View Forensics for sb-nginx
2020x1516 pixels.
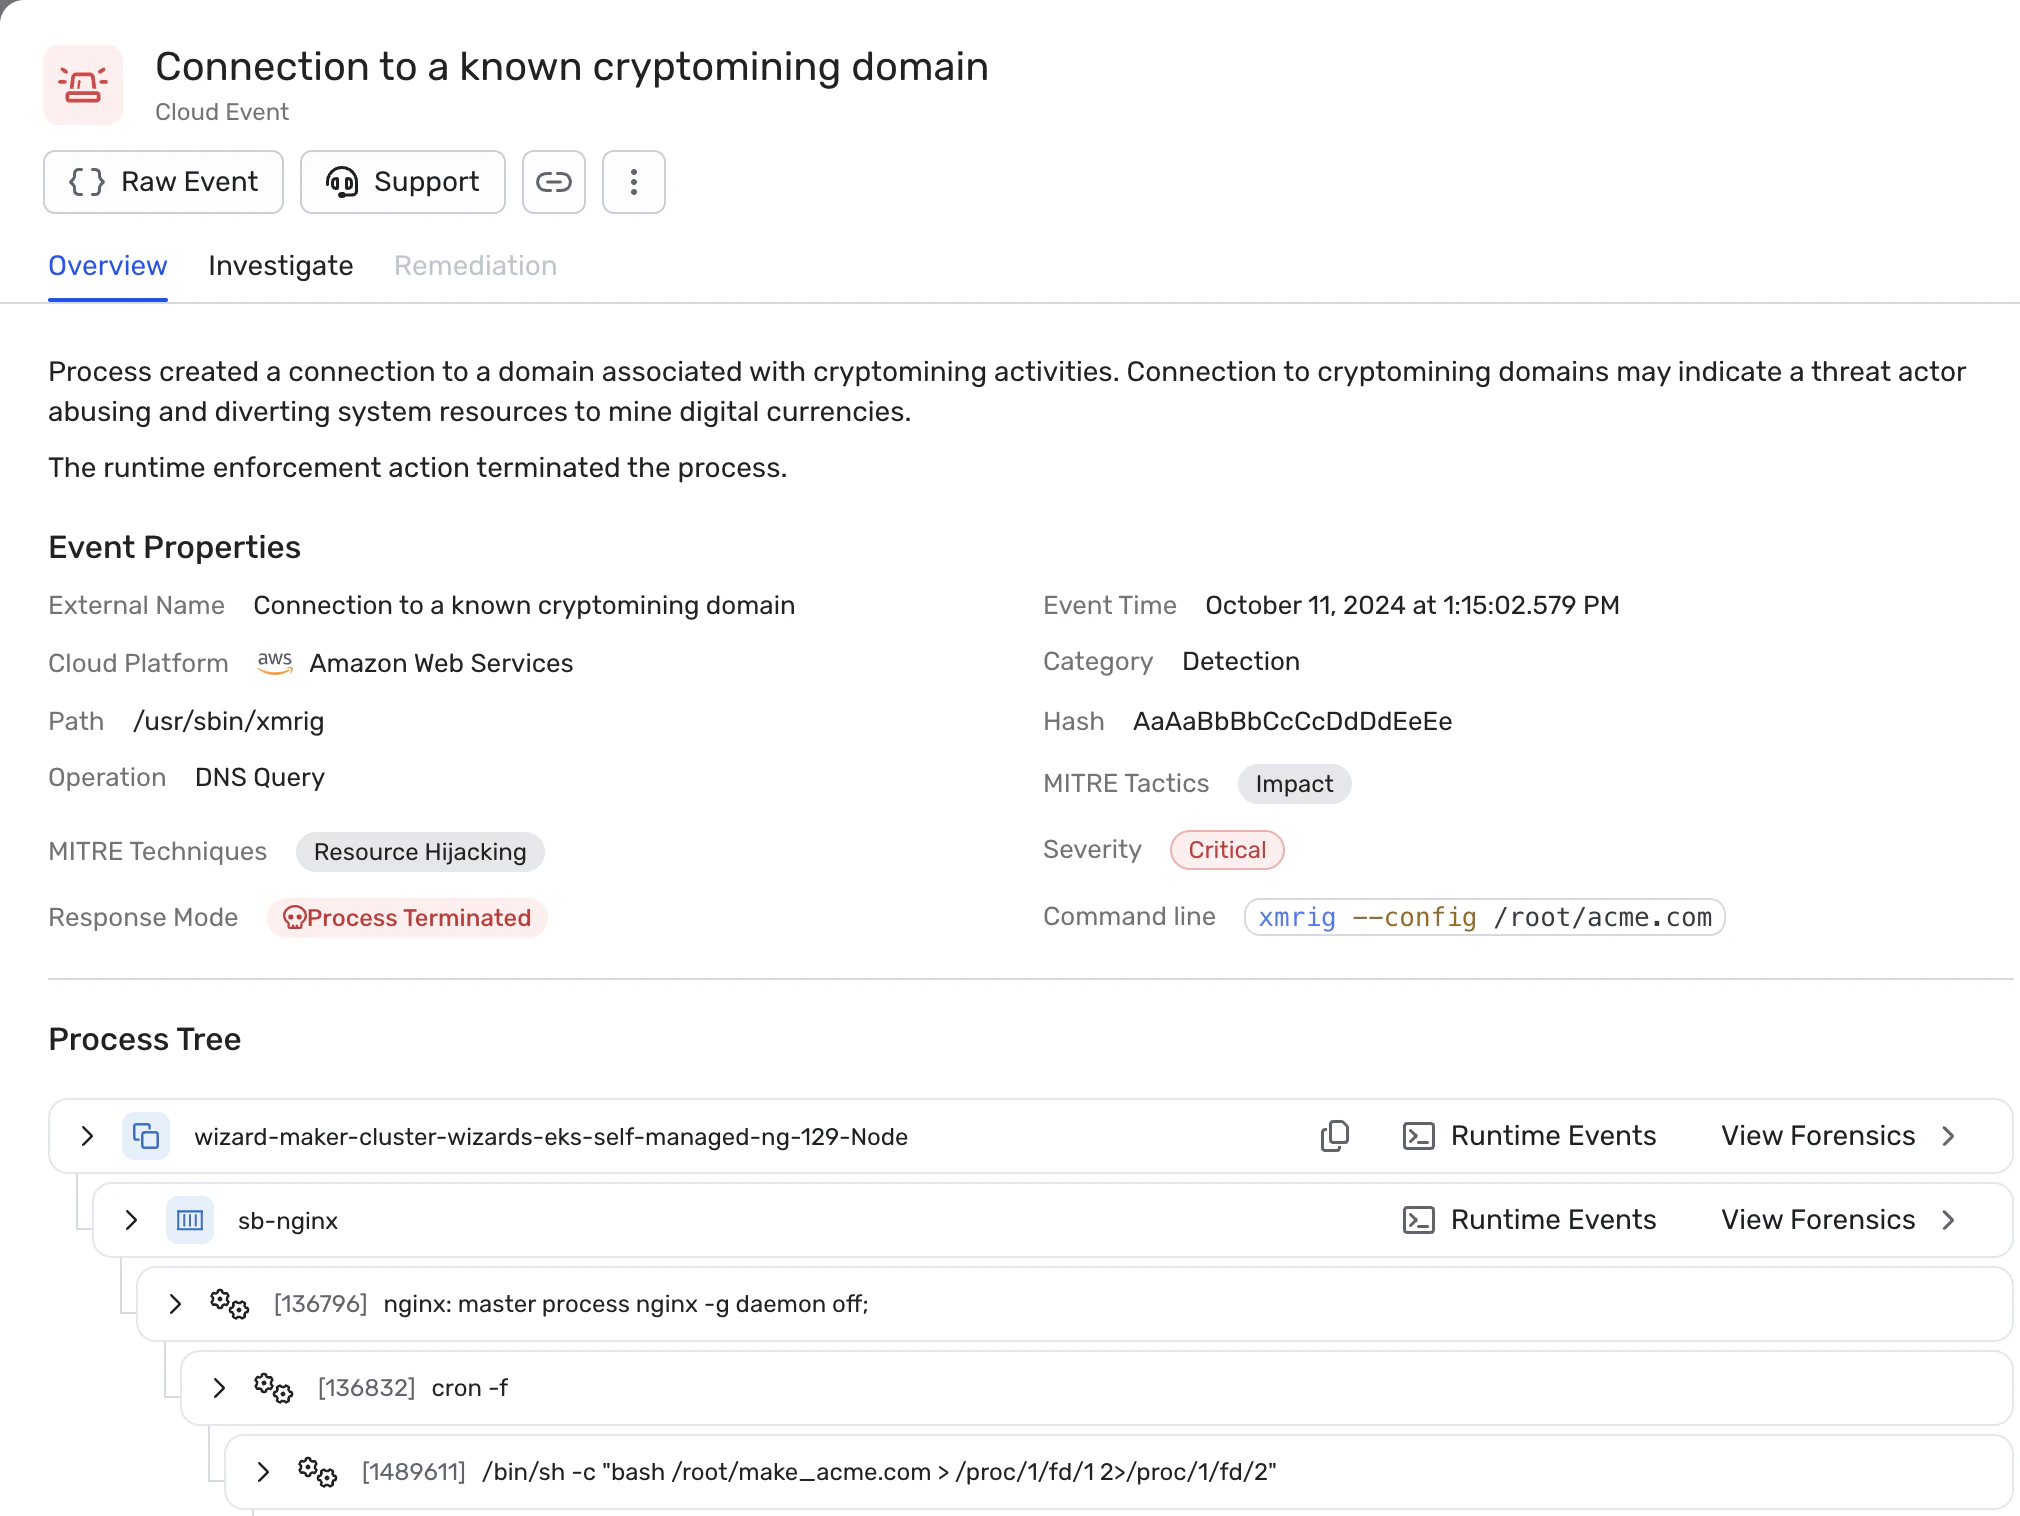coord(1838,1220)
